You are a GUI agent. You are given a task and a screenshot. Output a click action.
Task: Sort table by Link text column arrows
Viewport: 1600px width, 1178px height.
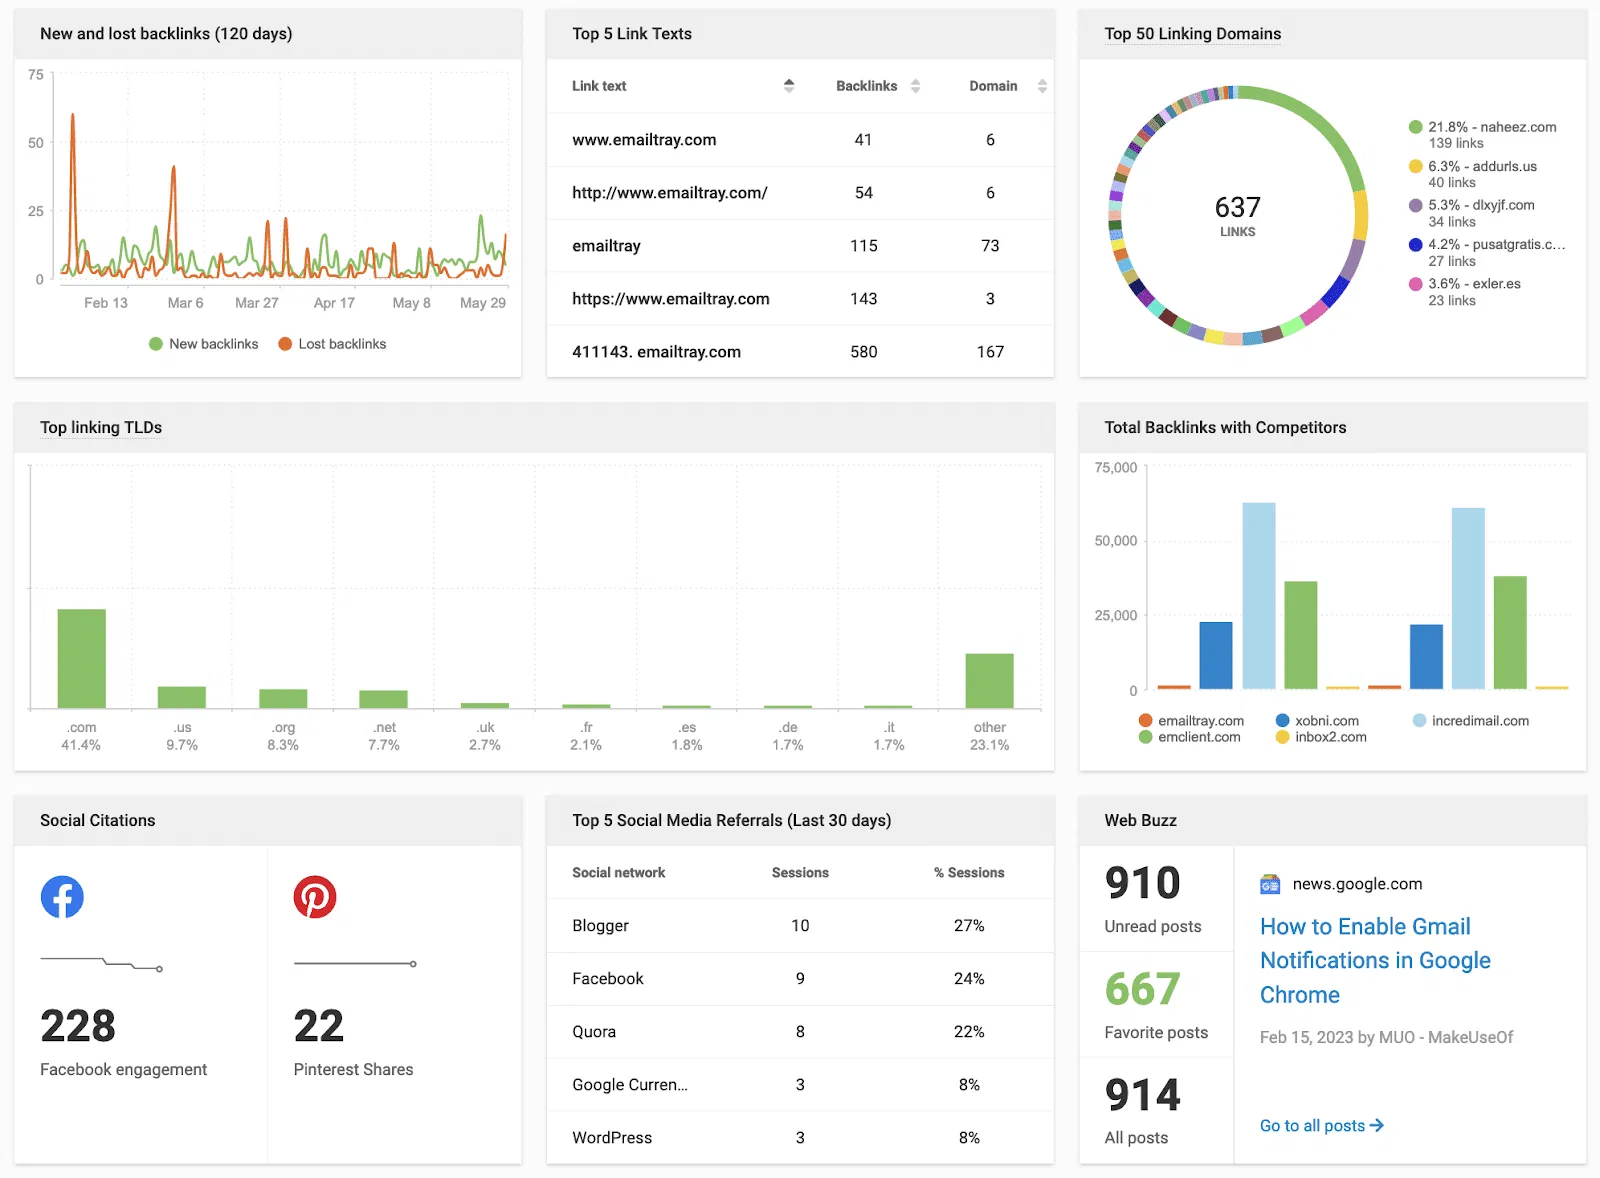coord(789,86)
